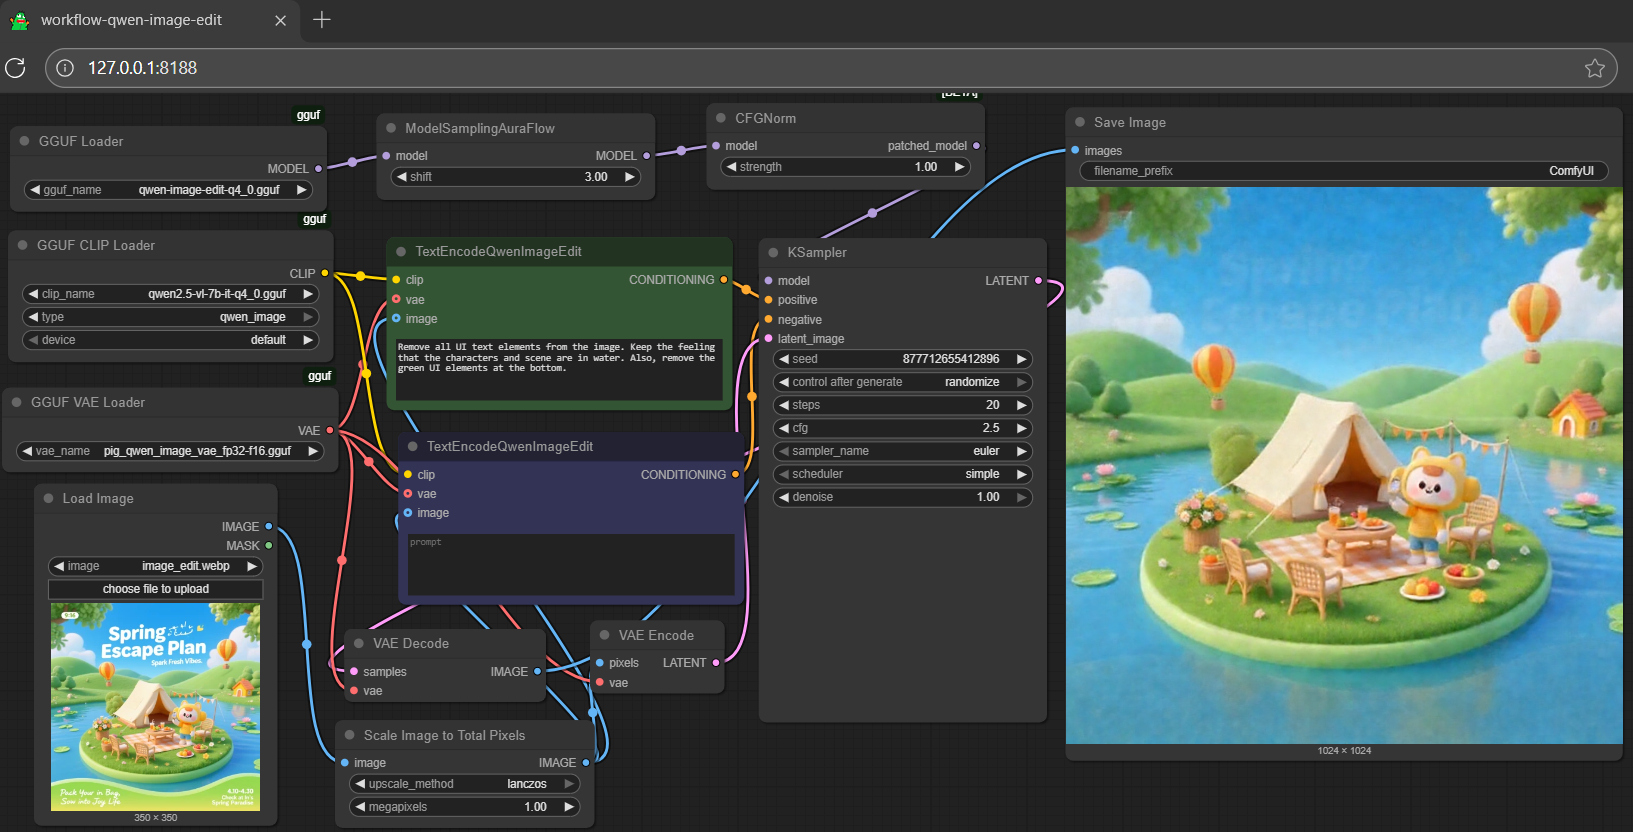Viewport: 1633px width, 832px height.
Task: Click the Scale Image to Total Pixels title
Action: (444, 735)
